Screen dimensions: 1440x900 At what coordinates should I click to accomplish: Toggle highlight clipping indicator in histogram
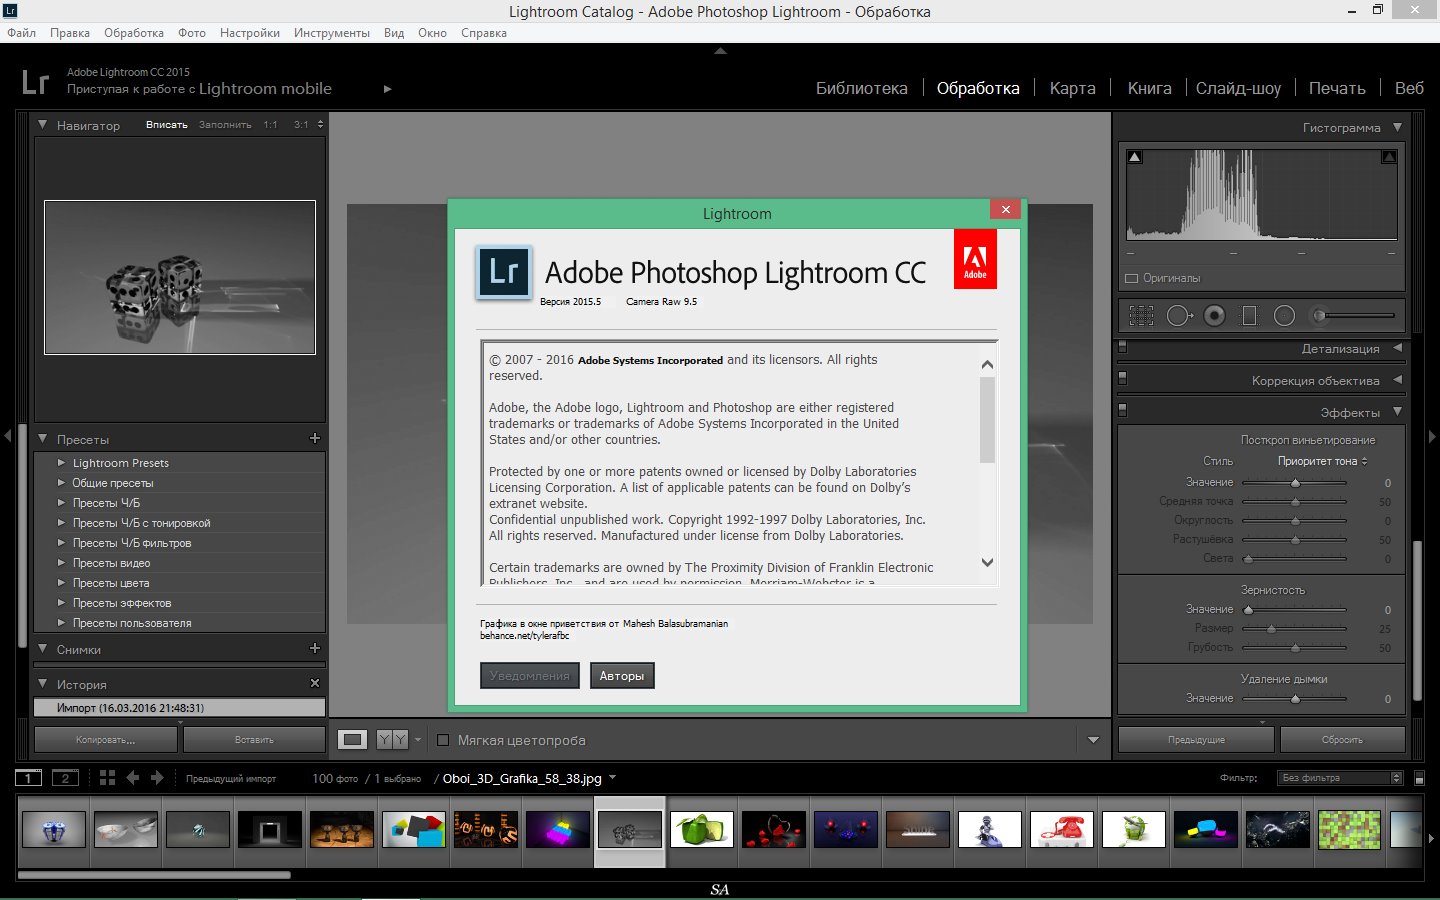click(1389, 157)
